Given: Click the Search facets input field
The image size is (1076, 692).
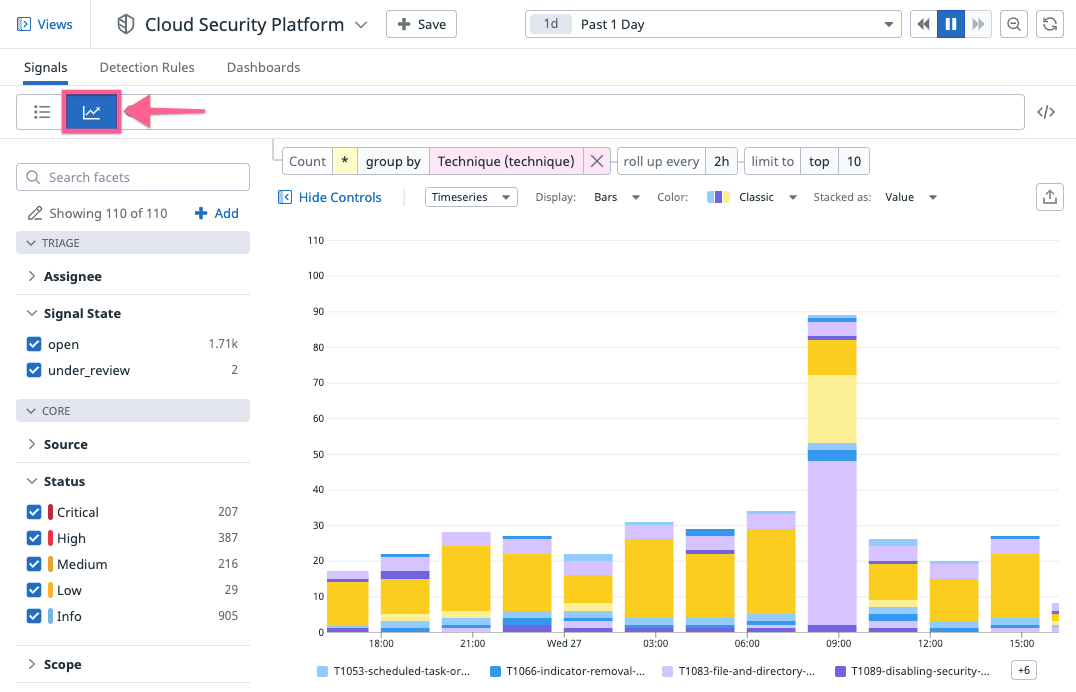Looking at the screenshot, I should [133, 177].
